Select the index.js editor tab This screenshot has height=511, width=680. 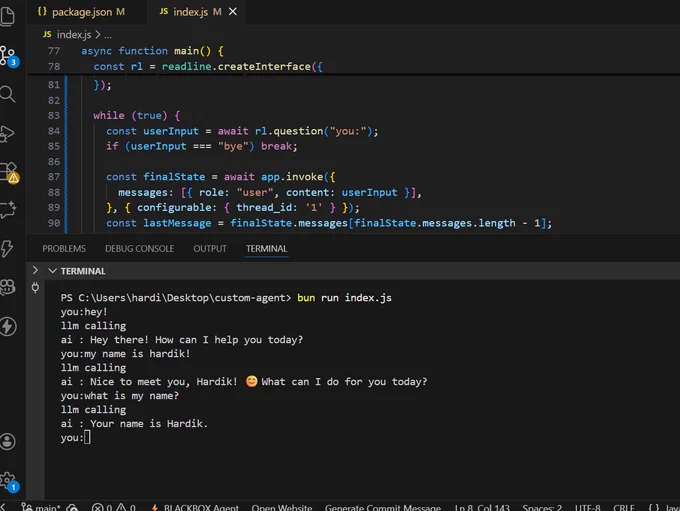coord(190,12)
